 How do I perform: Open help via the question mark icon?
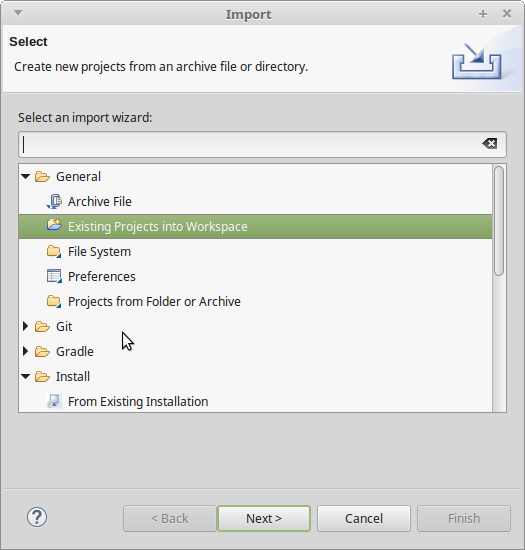(37, 517)
